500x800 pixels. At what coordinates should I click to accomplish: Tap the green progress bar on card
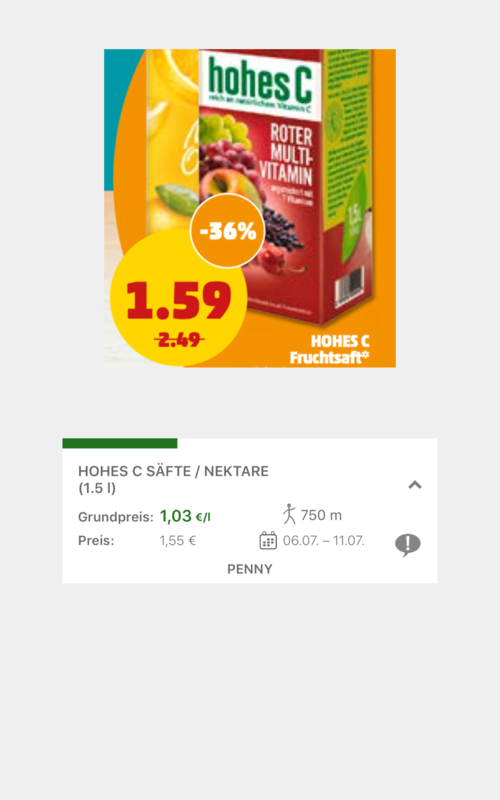click(120, 443)
